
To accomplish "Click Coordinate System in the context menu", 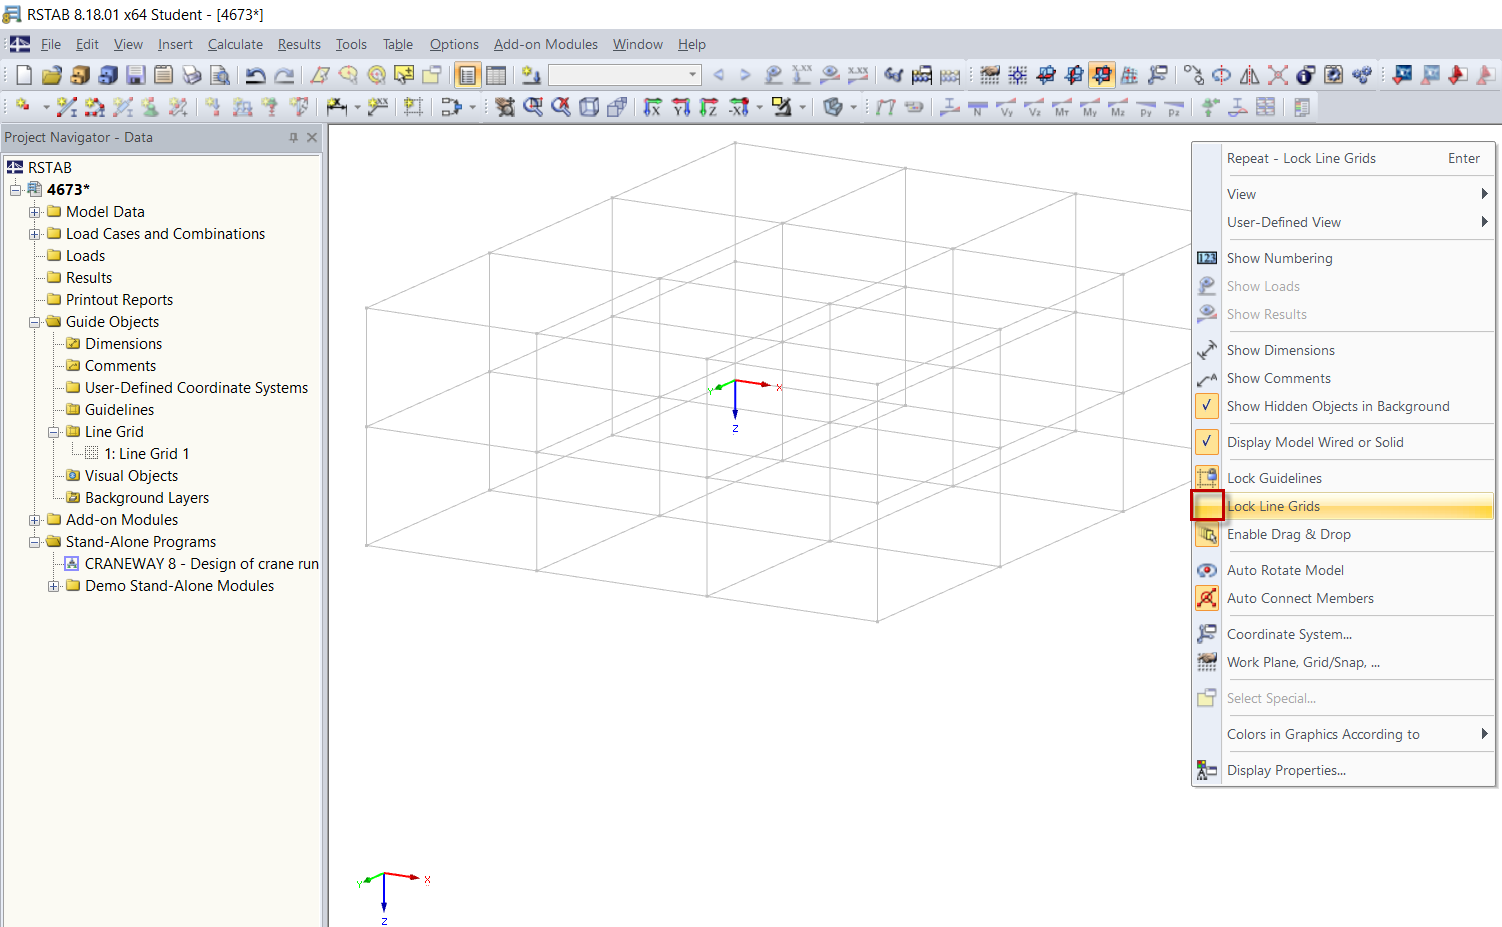I will 1289,633.
